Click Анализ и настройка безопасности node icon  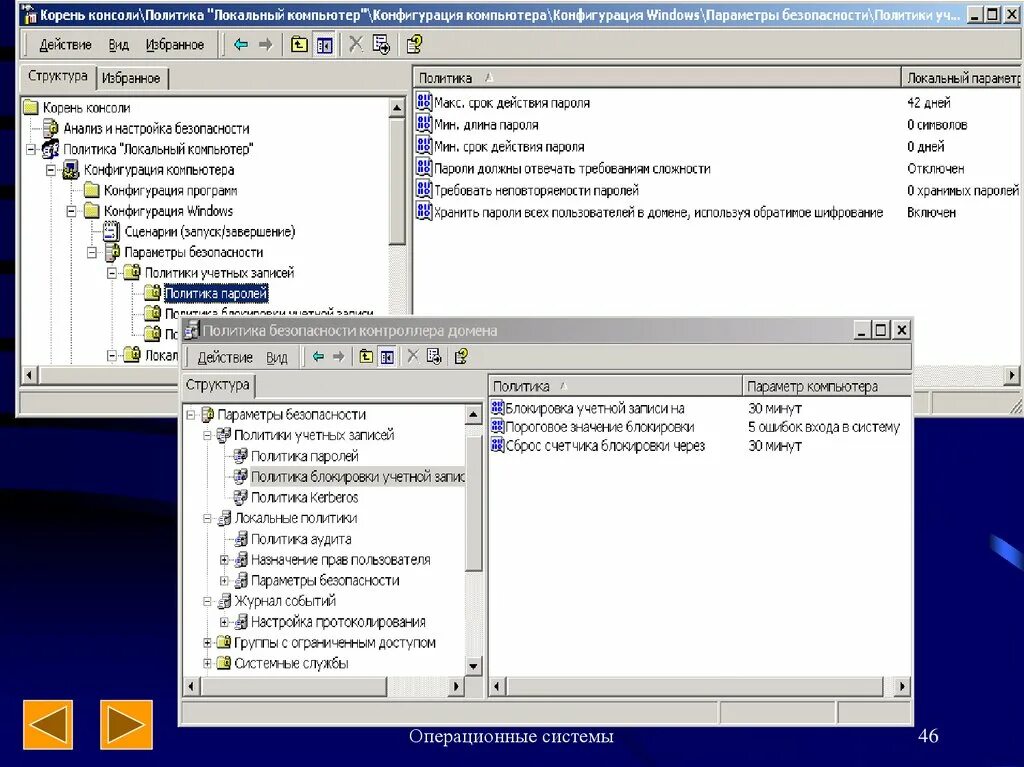51,127
